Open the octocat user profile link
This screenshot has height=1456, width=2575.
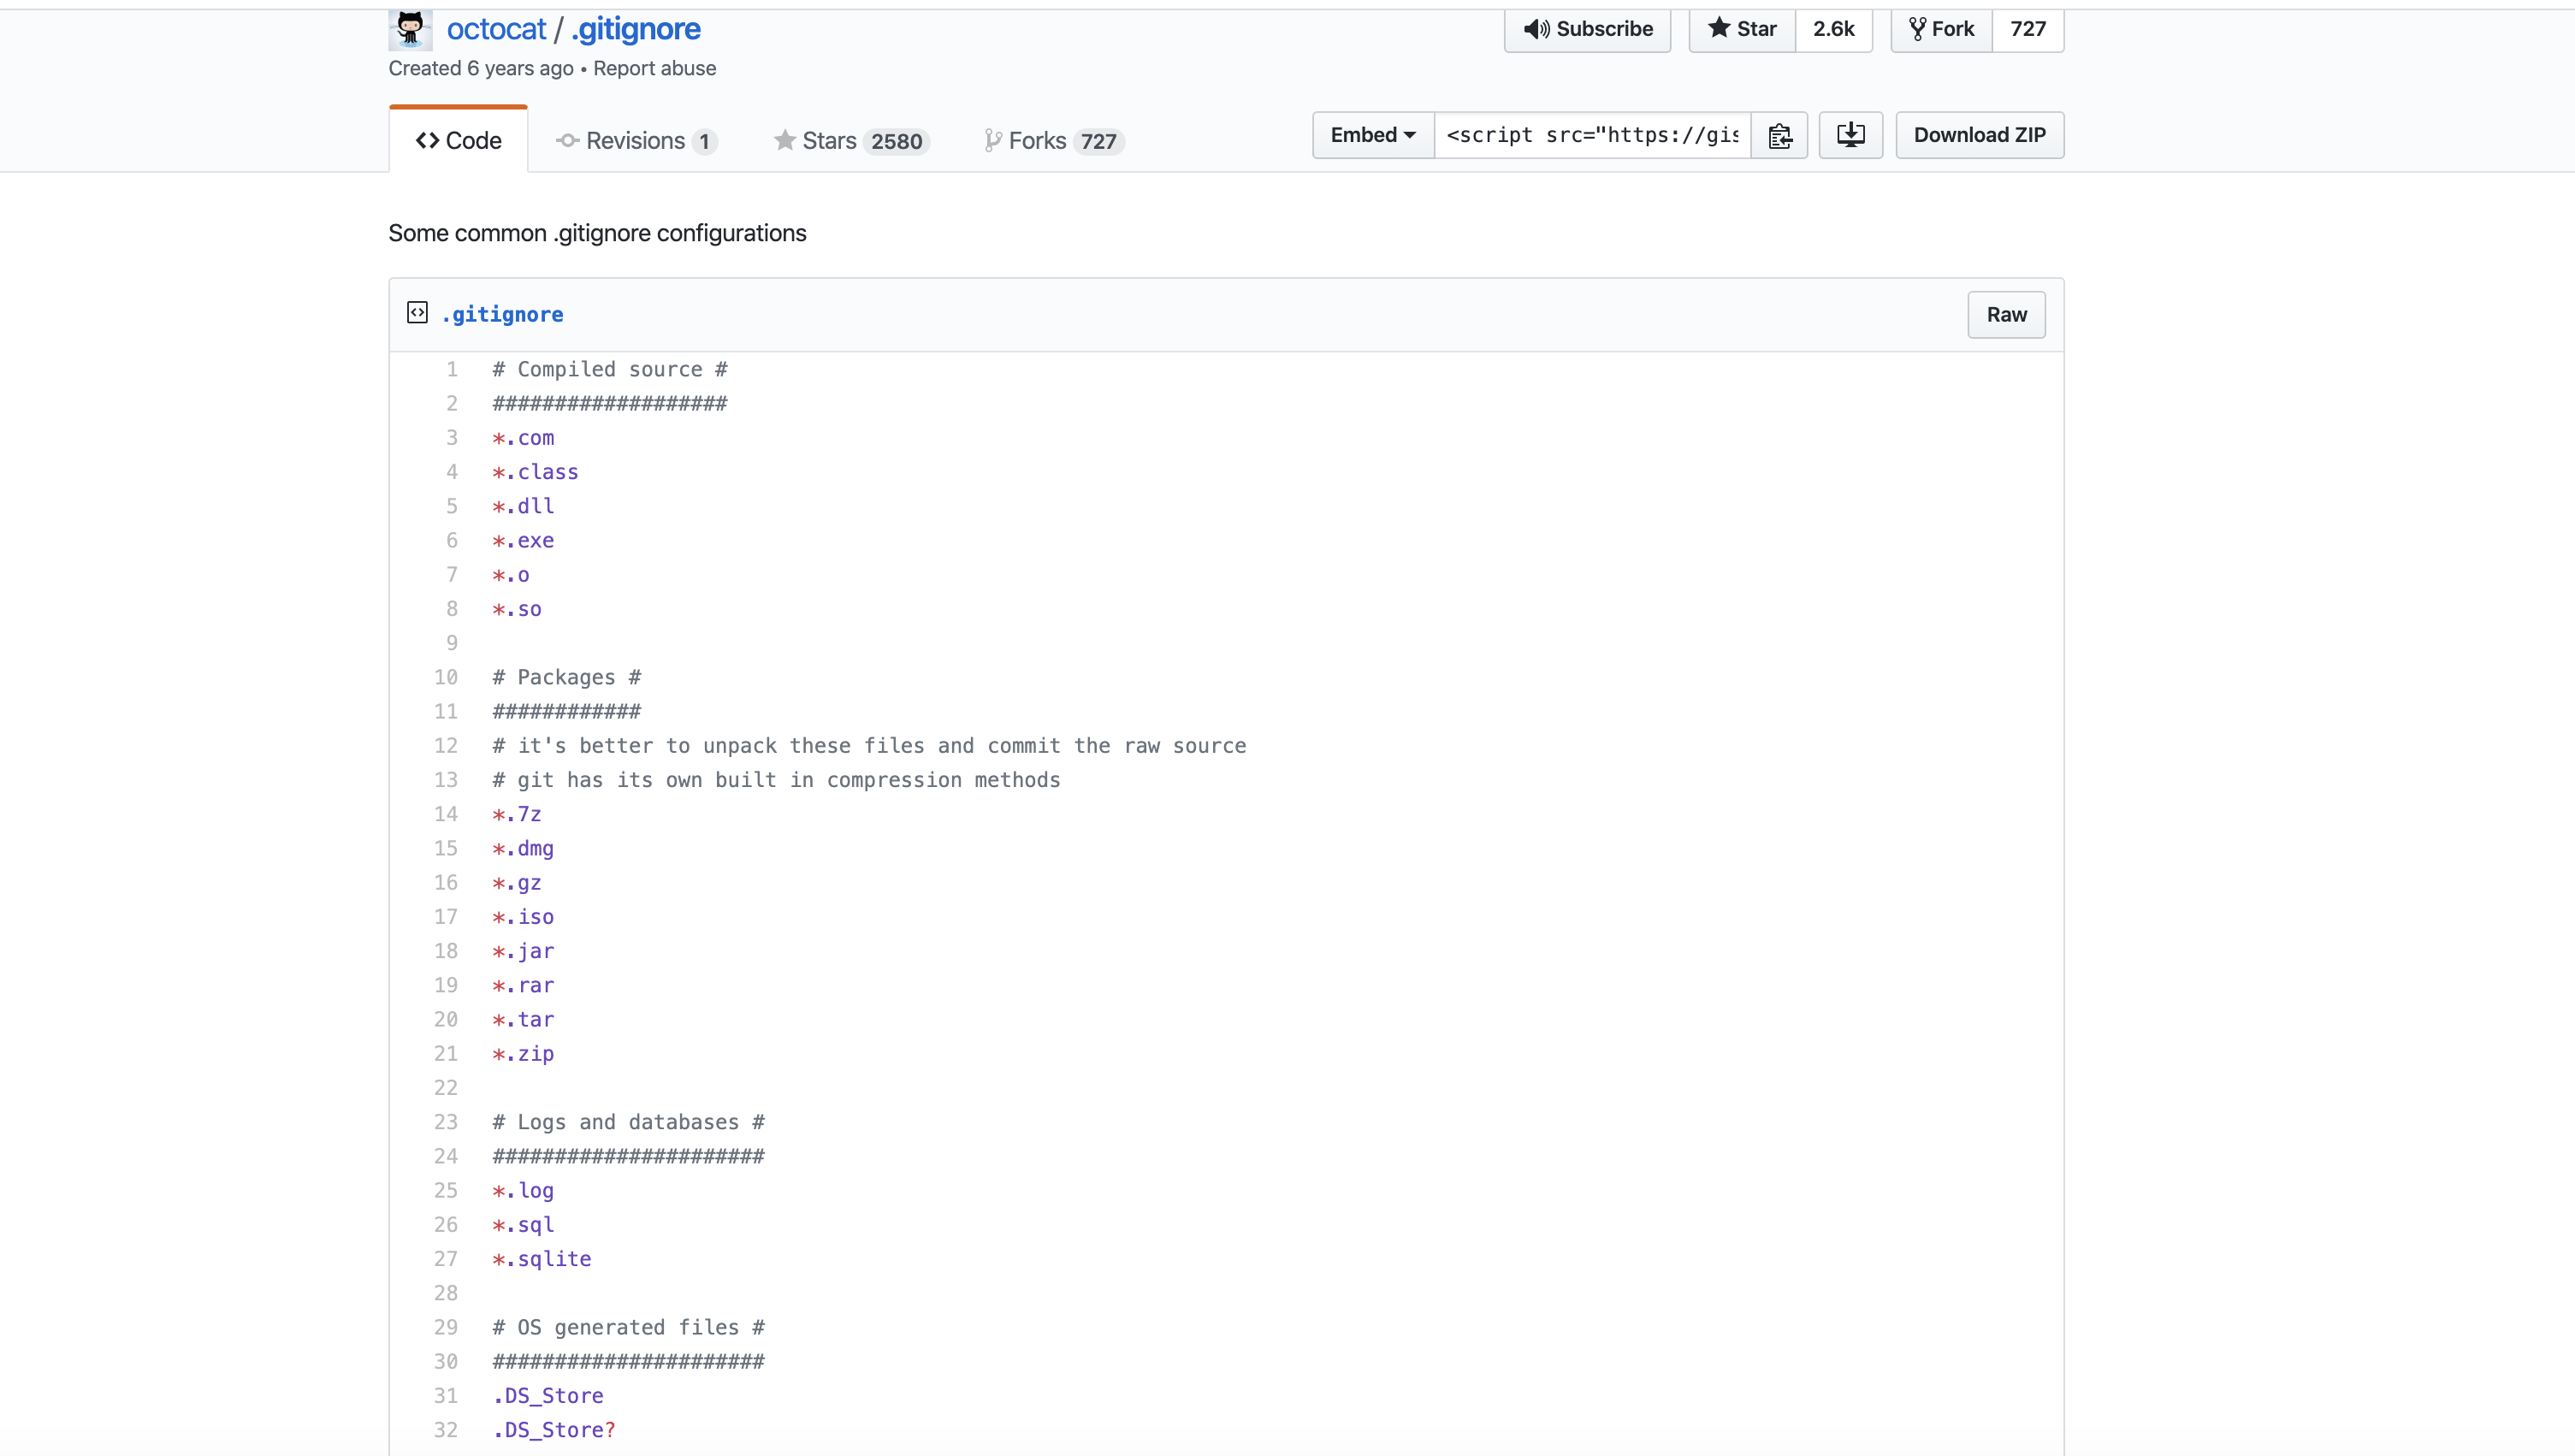[x=496, y=29]
